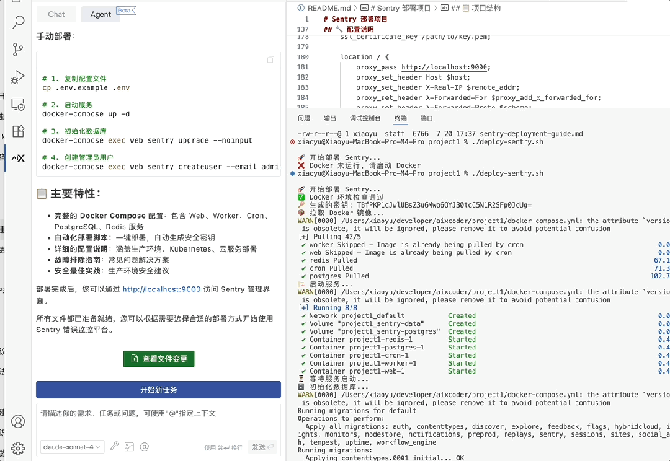Click the 'Operations to perform:' terminal line

point(340,419)
